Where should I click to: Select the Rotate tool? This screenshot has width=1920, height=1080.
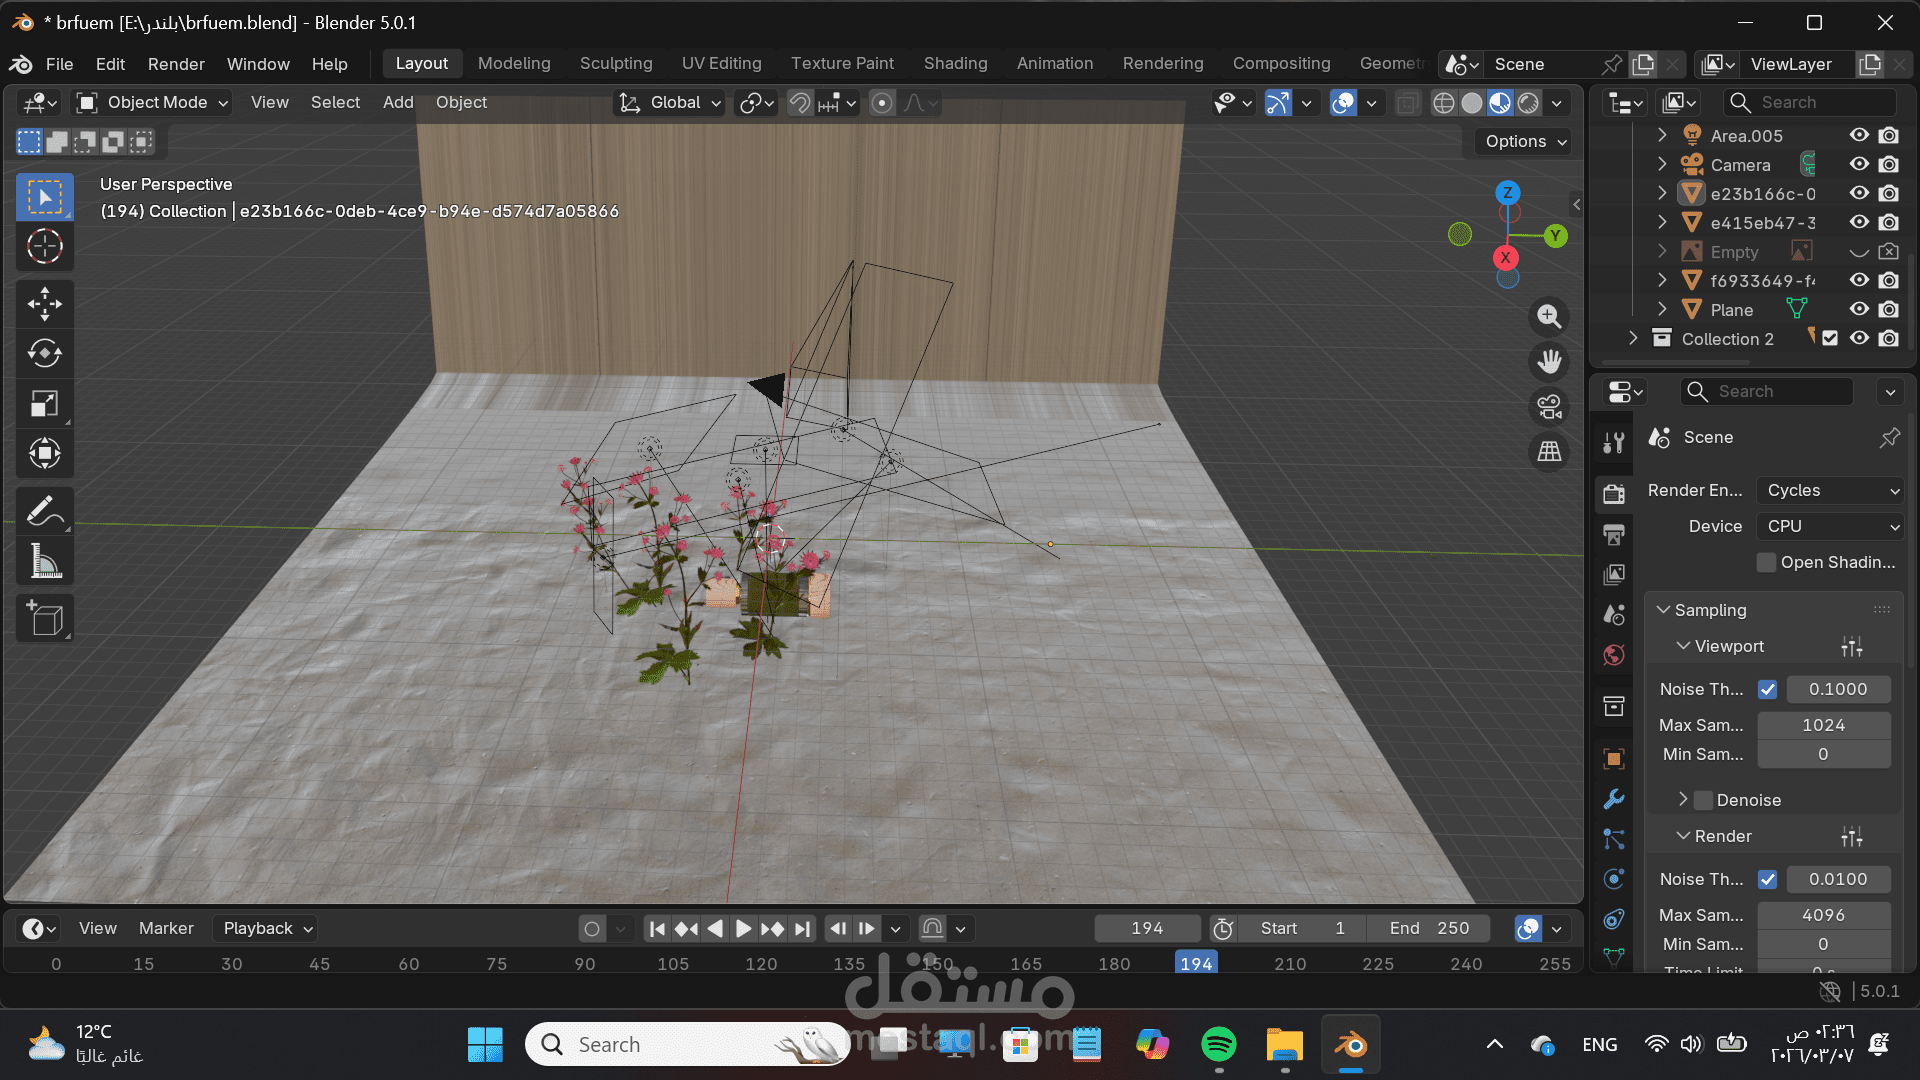pyautogui.click(x=44, y=354)
